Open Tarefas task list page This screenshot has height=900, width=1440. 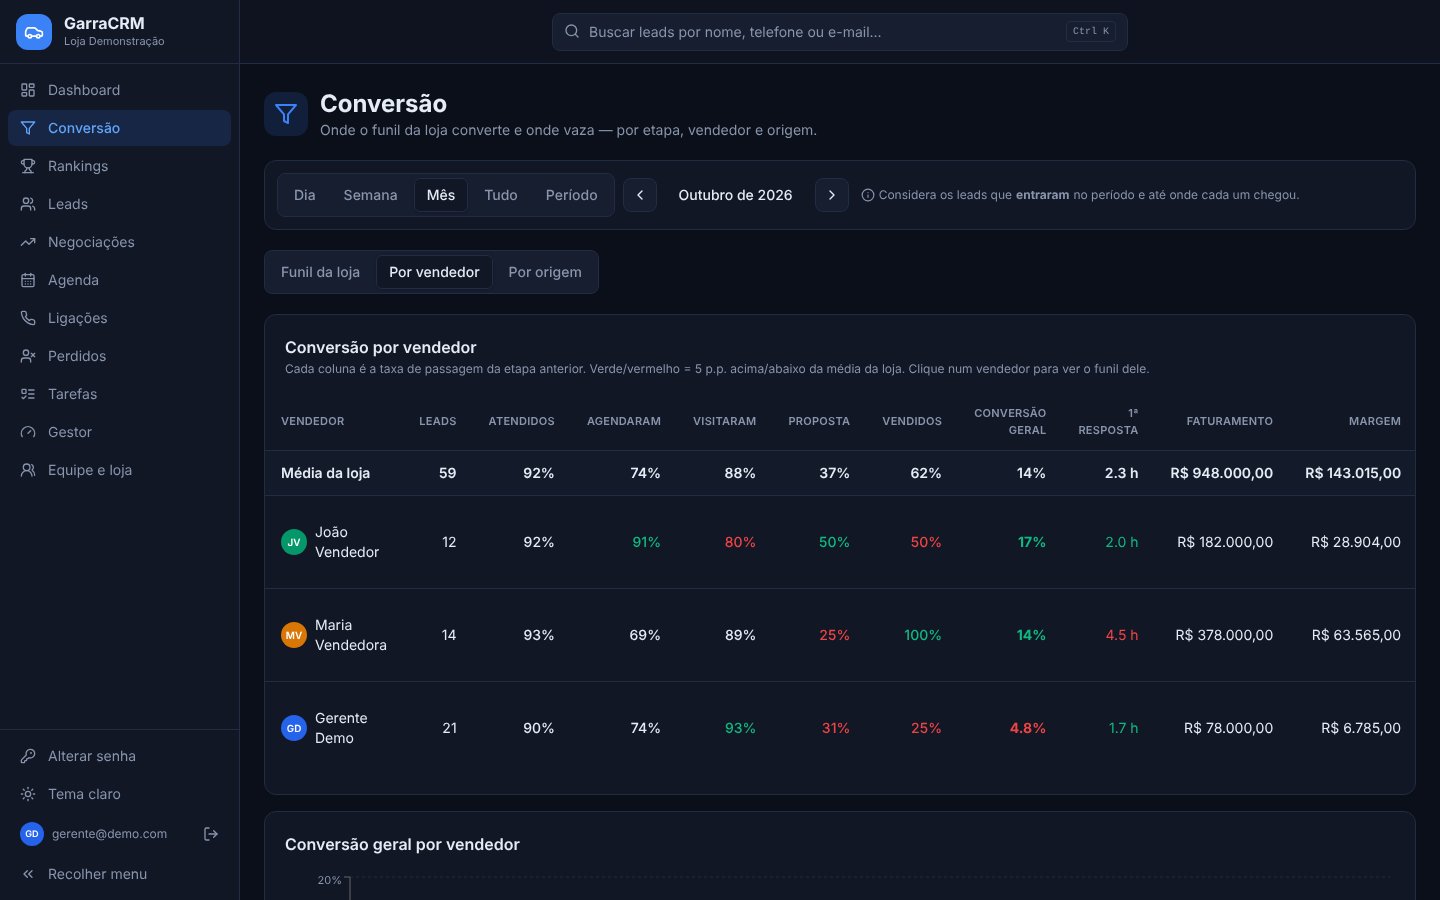point(119,394)
